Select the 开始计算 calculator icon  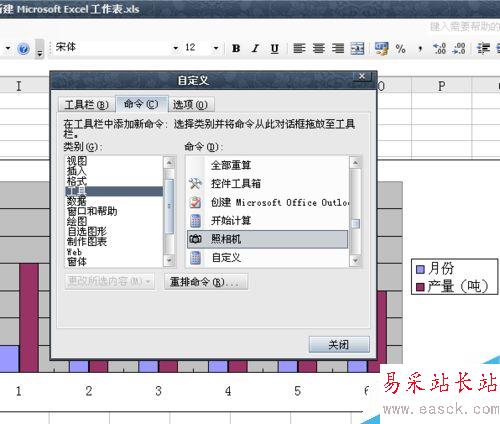click(195, 221)
